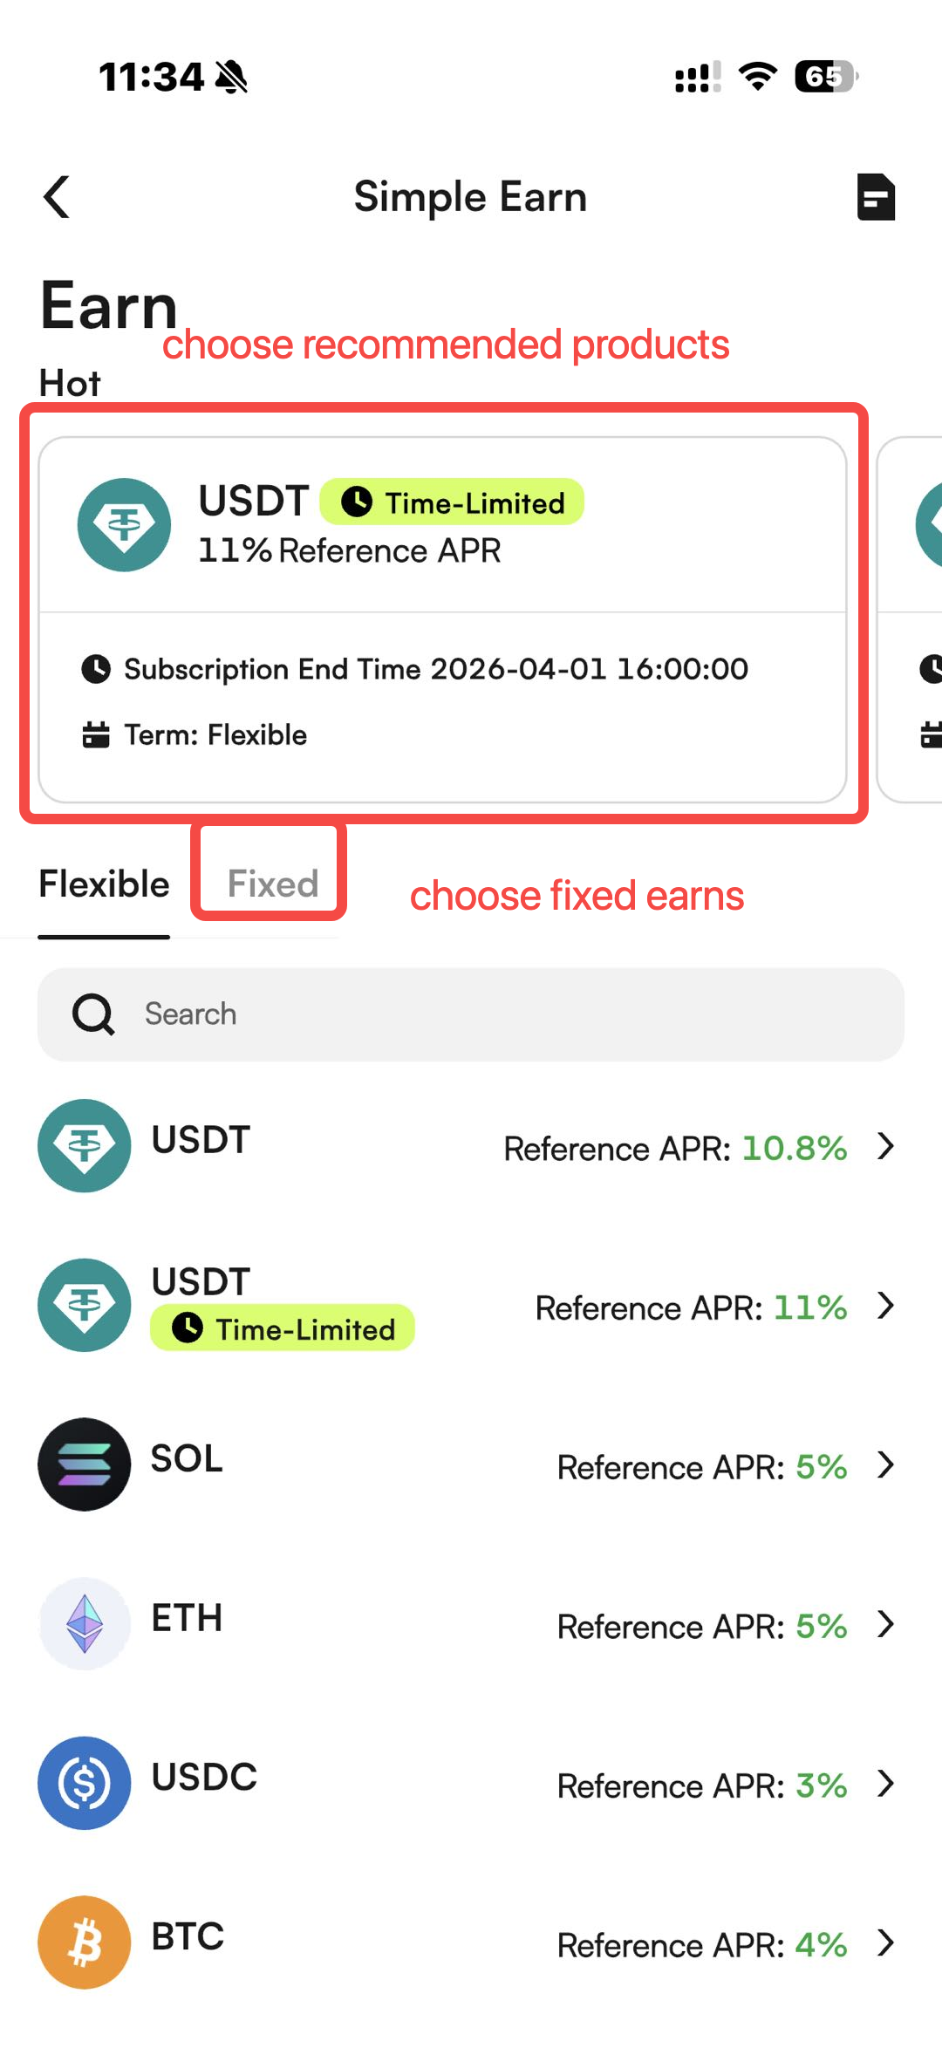Expand USDT 11% Time-Limited row chevron
Screen dimensions: 942x2048
(885, 1305)
